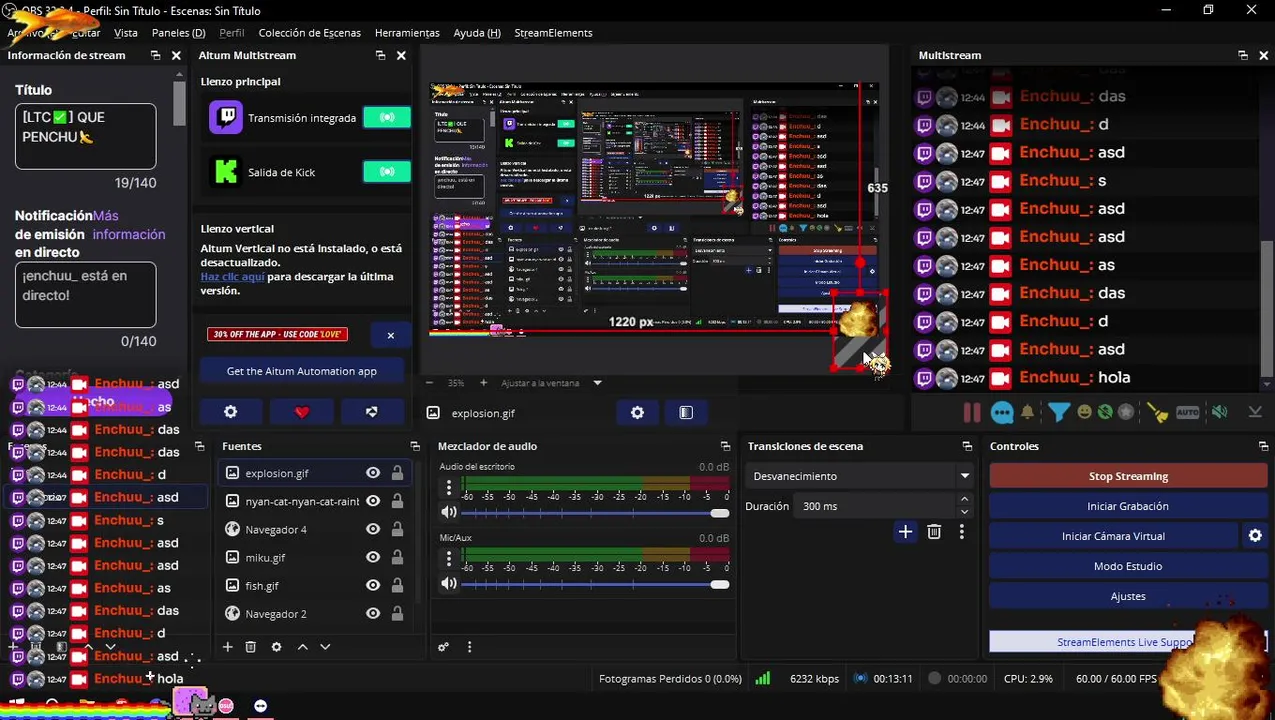Open three-dot options for Mic/Aux
Screen dimensions: 1275x720
coord(449,559)
